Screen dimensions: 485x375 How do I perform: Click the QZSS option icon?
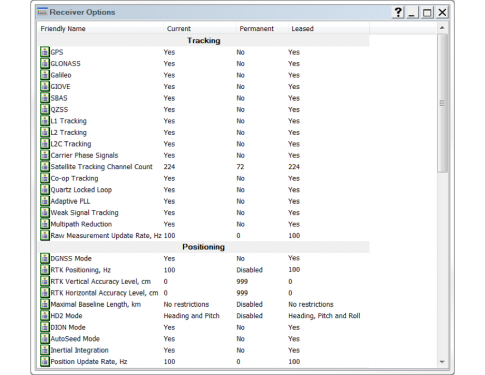(x=45, y=109)
